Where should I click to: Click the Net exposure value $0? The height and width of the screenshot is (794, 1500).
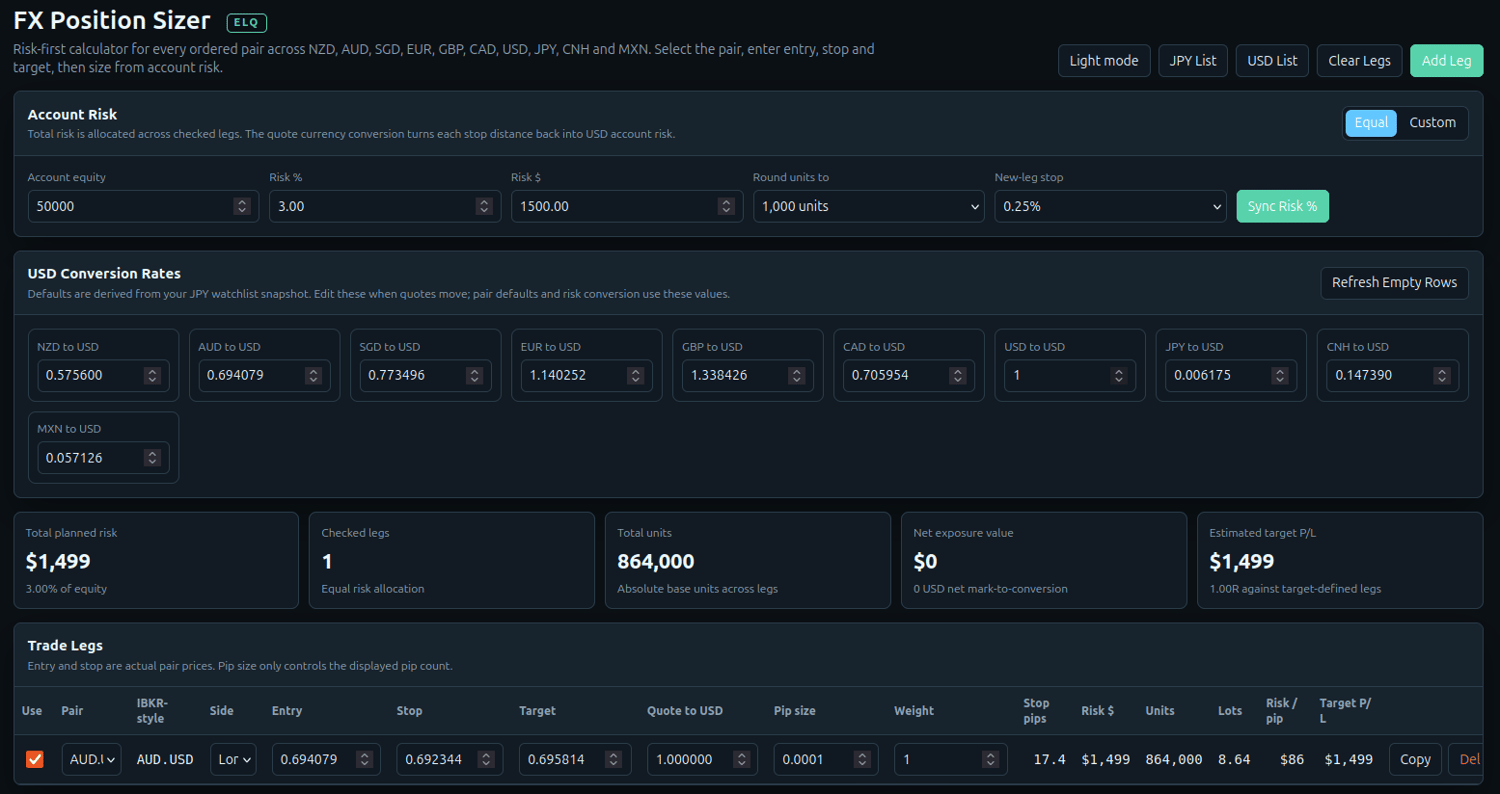coord(925,562)
